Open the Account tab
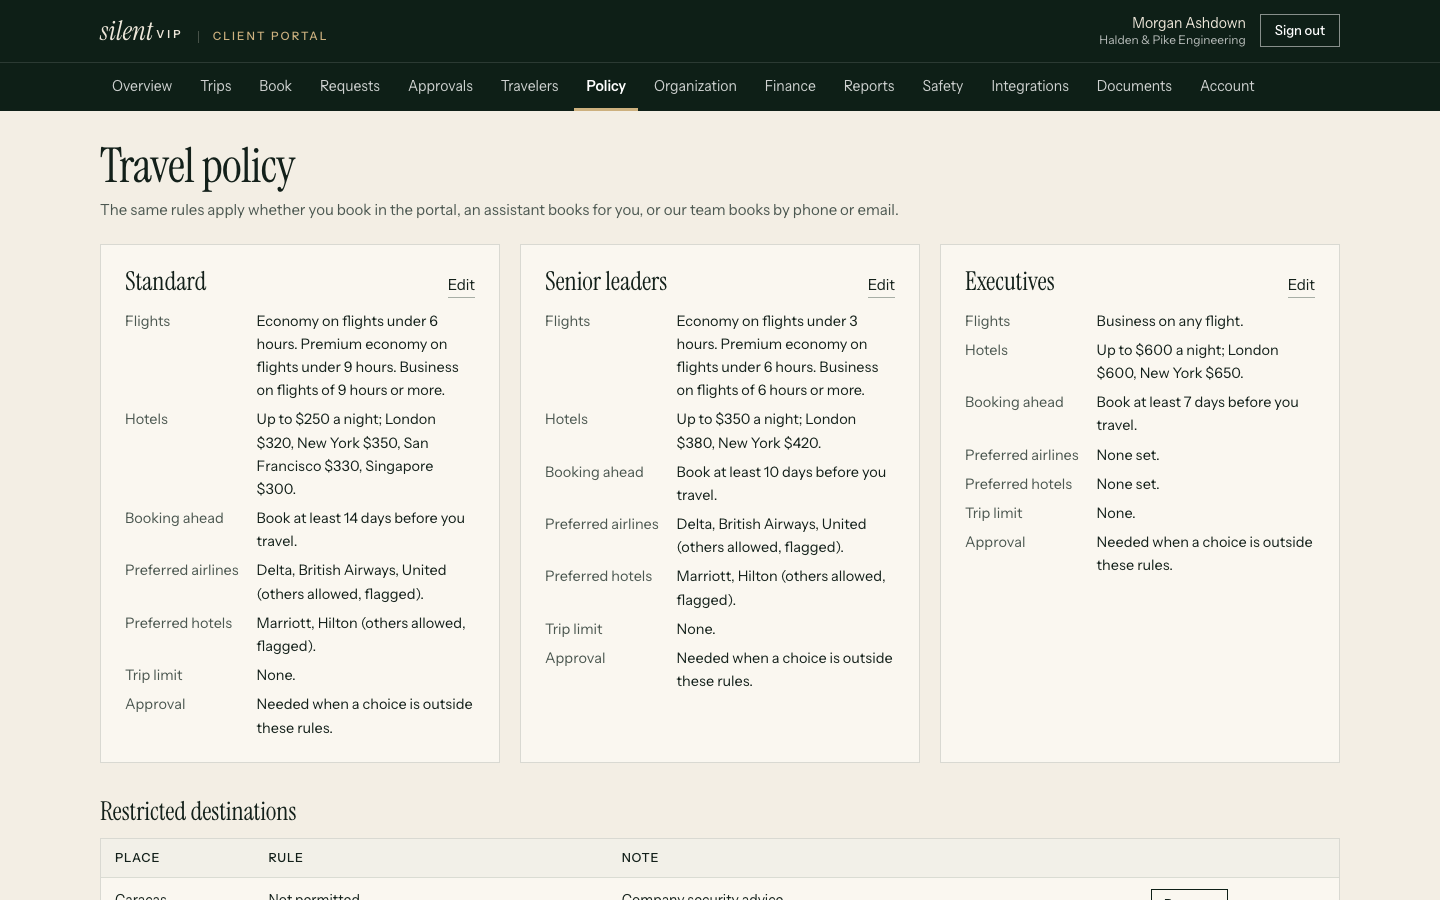 coord(1227,86)
